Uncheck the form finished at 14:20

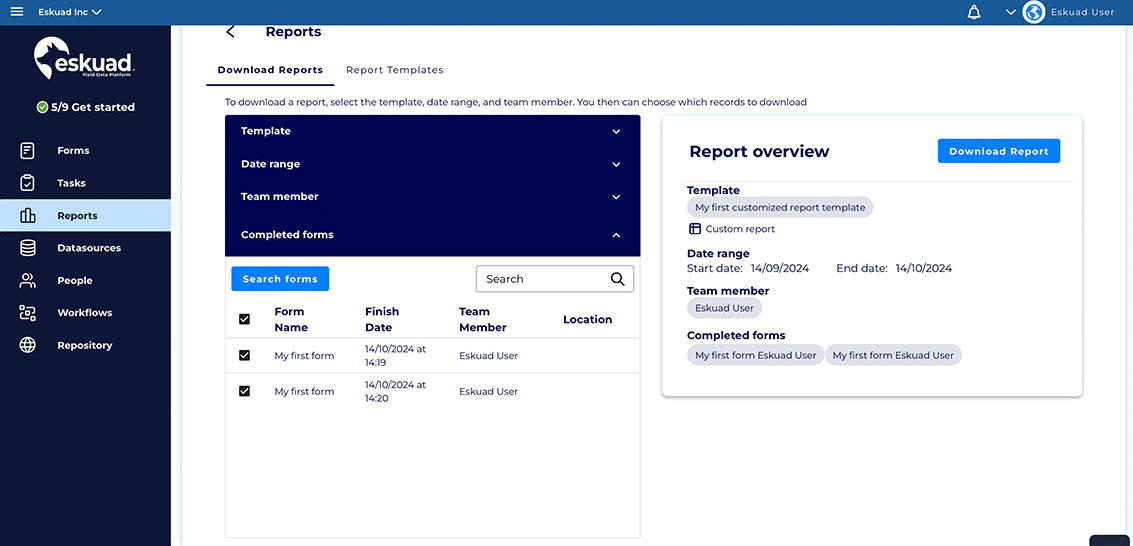[245, 391]
